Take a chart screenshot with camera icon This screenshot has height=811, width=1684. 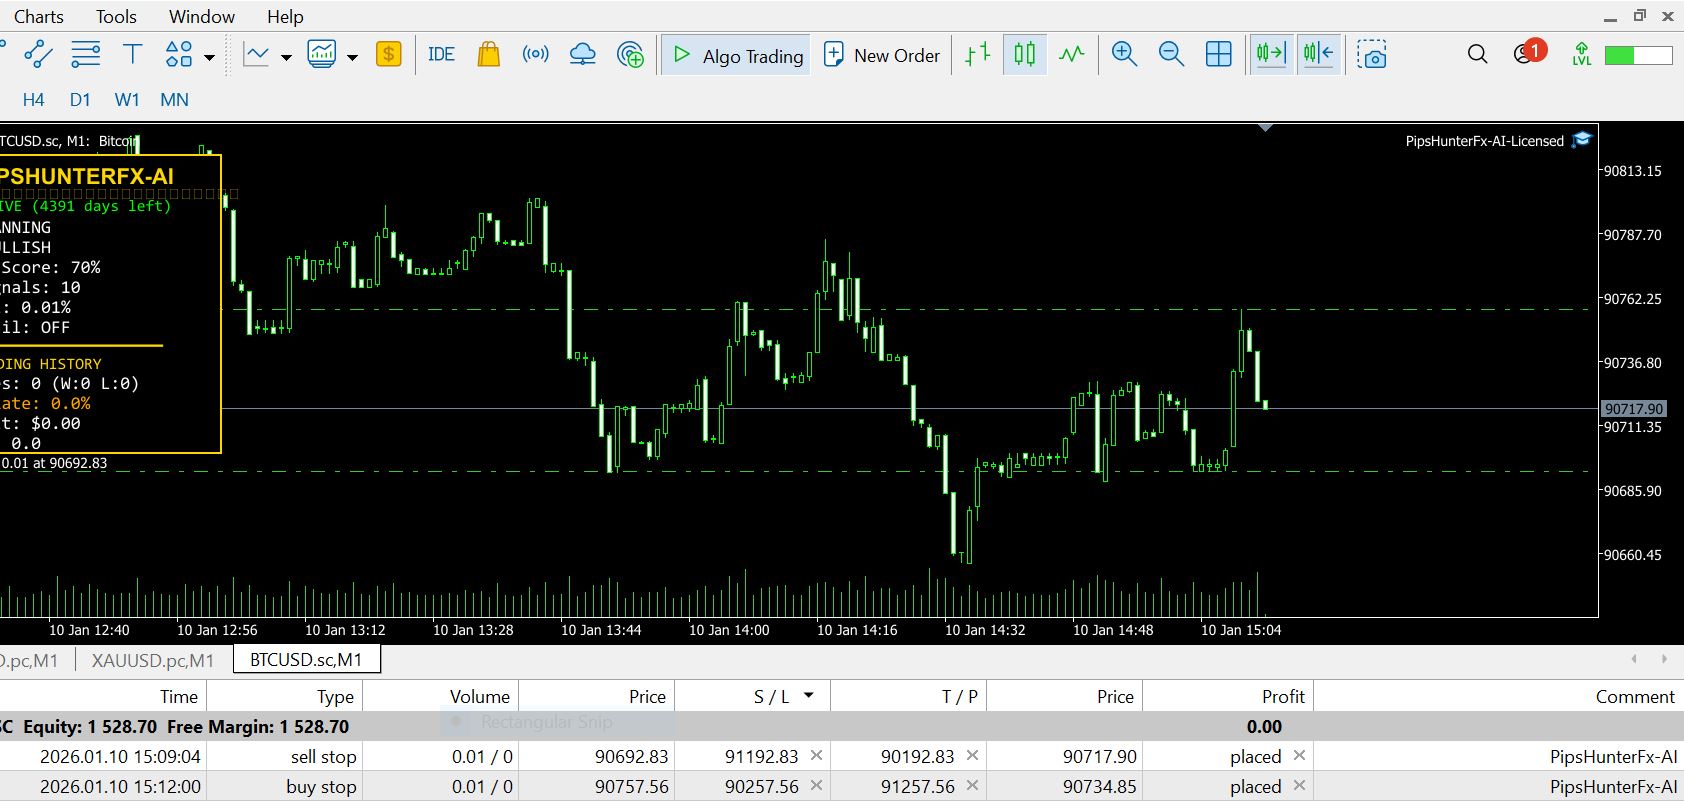tap(1372, 55)
